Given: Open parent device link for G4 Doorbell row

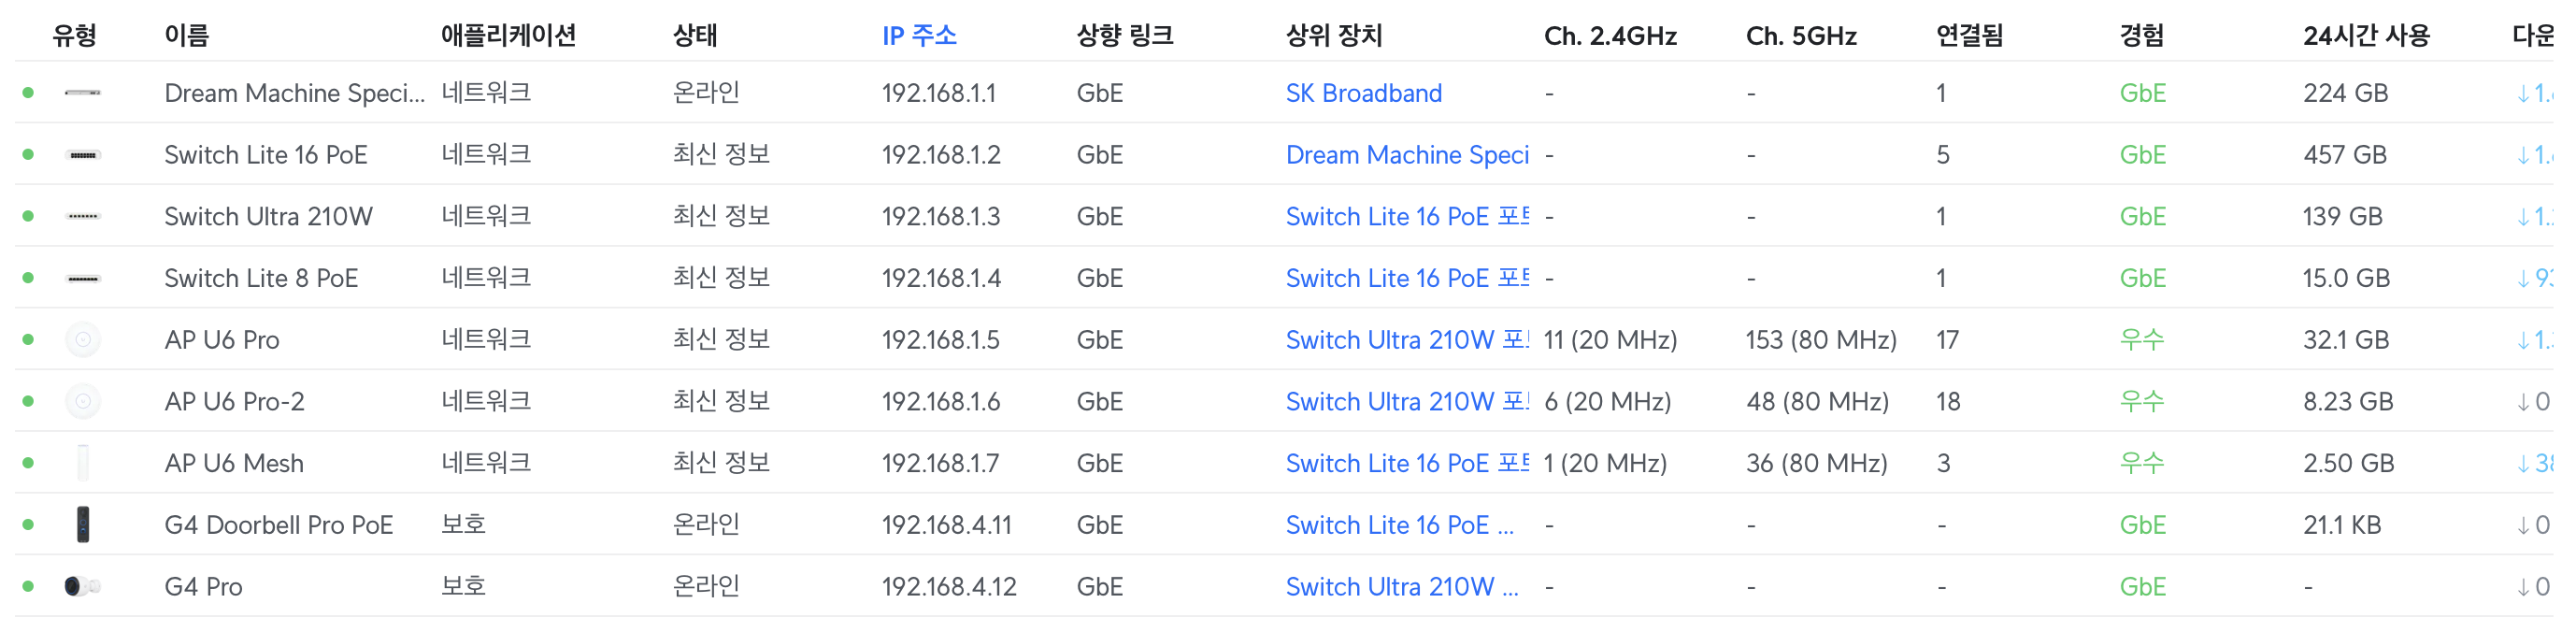Looking at the screenshot, I should (1400, 525).
